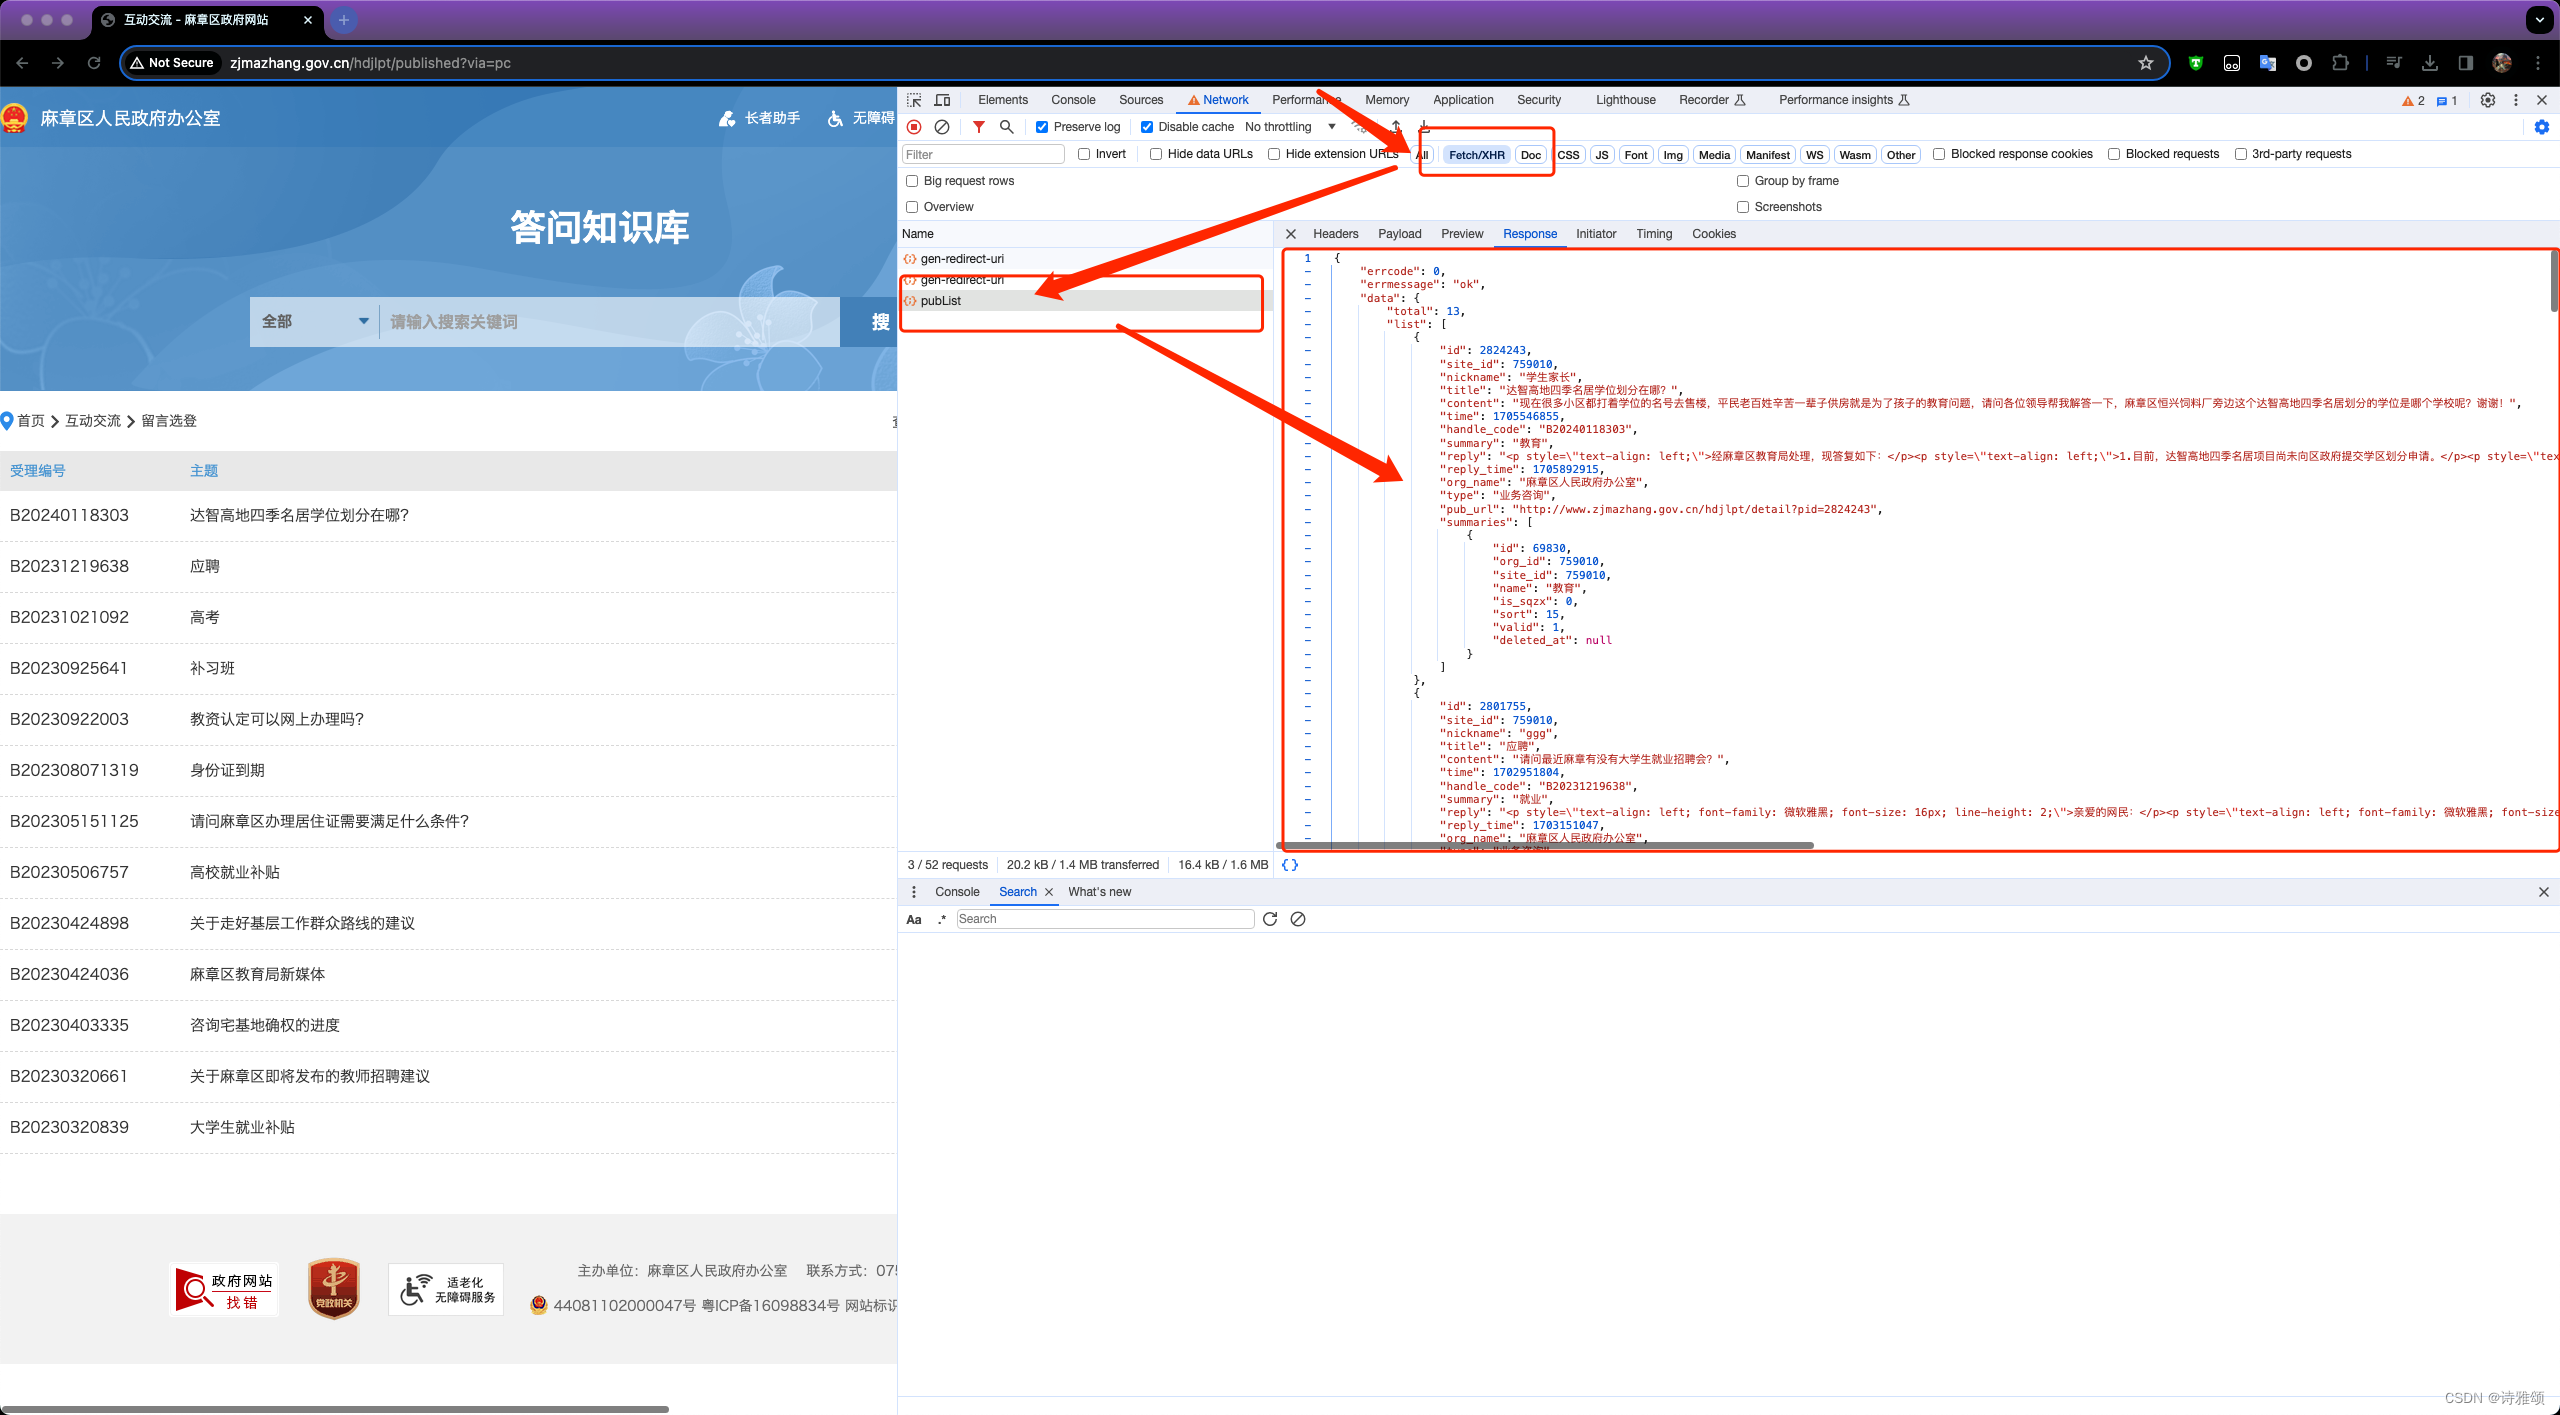Select the Preview tab
Viewport: 2560px width, 1415px height.
click(x=1462, y=234)
